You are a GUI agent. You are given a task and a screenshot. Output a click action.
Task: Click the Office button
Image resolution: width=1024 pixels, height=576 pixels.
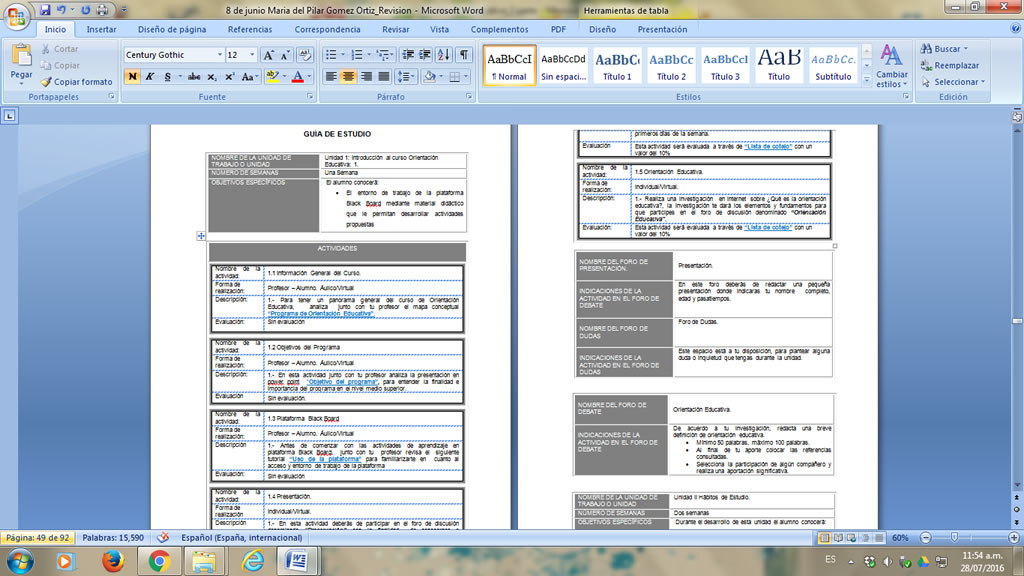tap(17, 16)
